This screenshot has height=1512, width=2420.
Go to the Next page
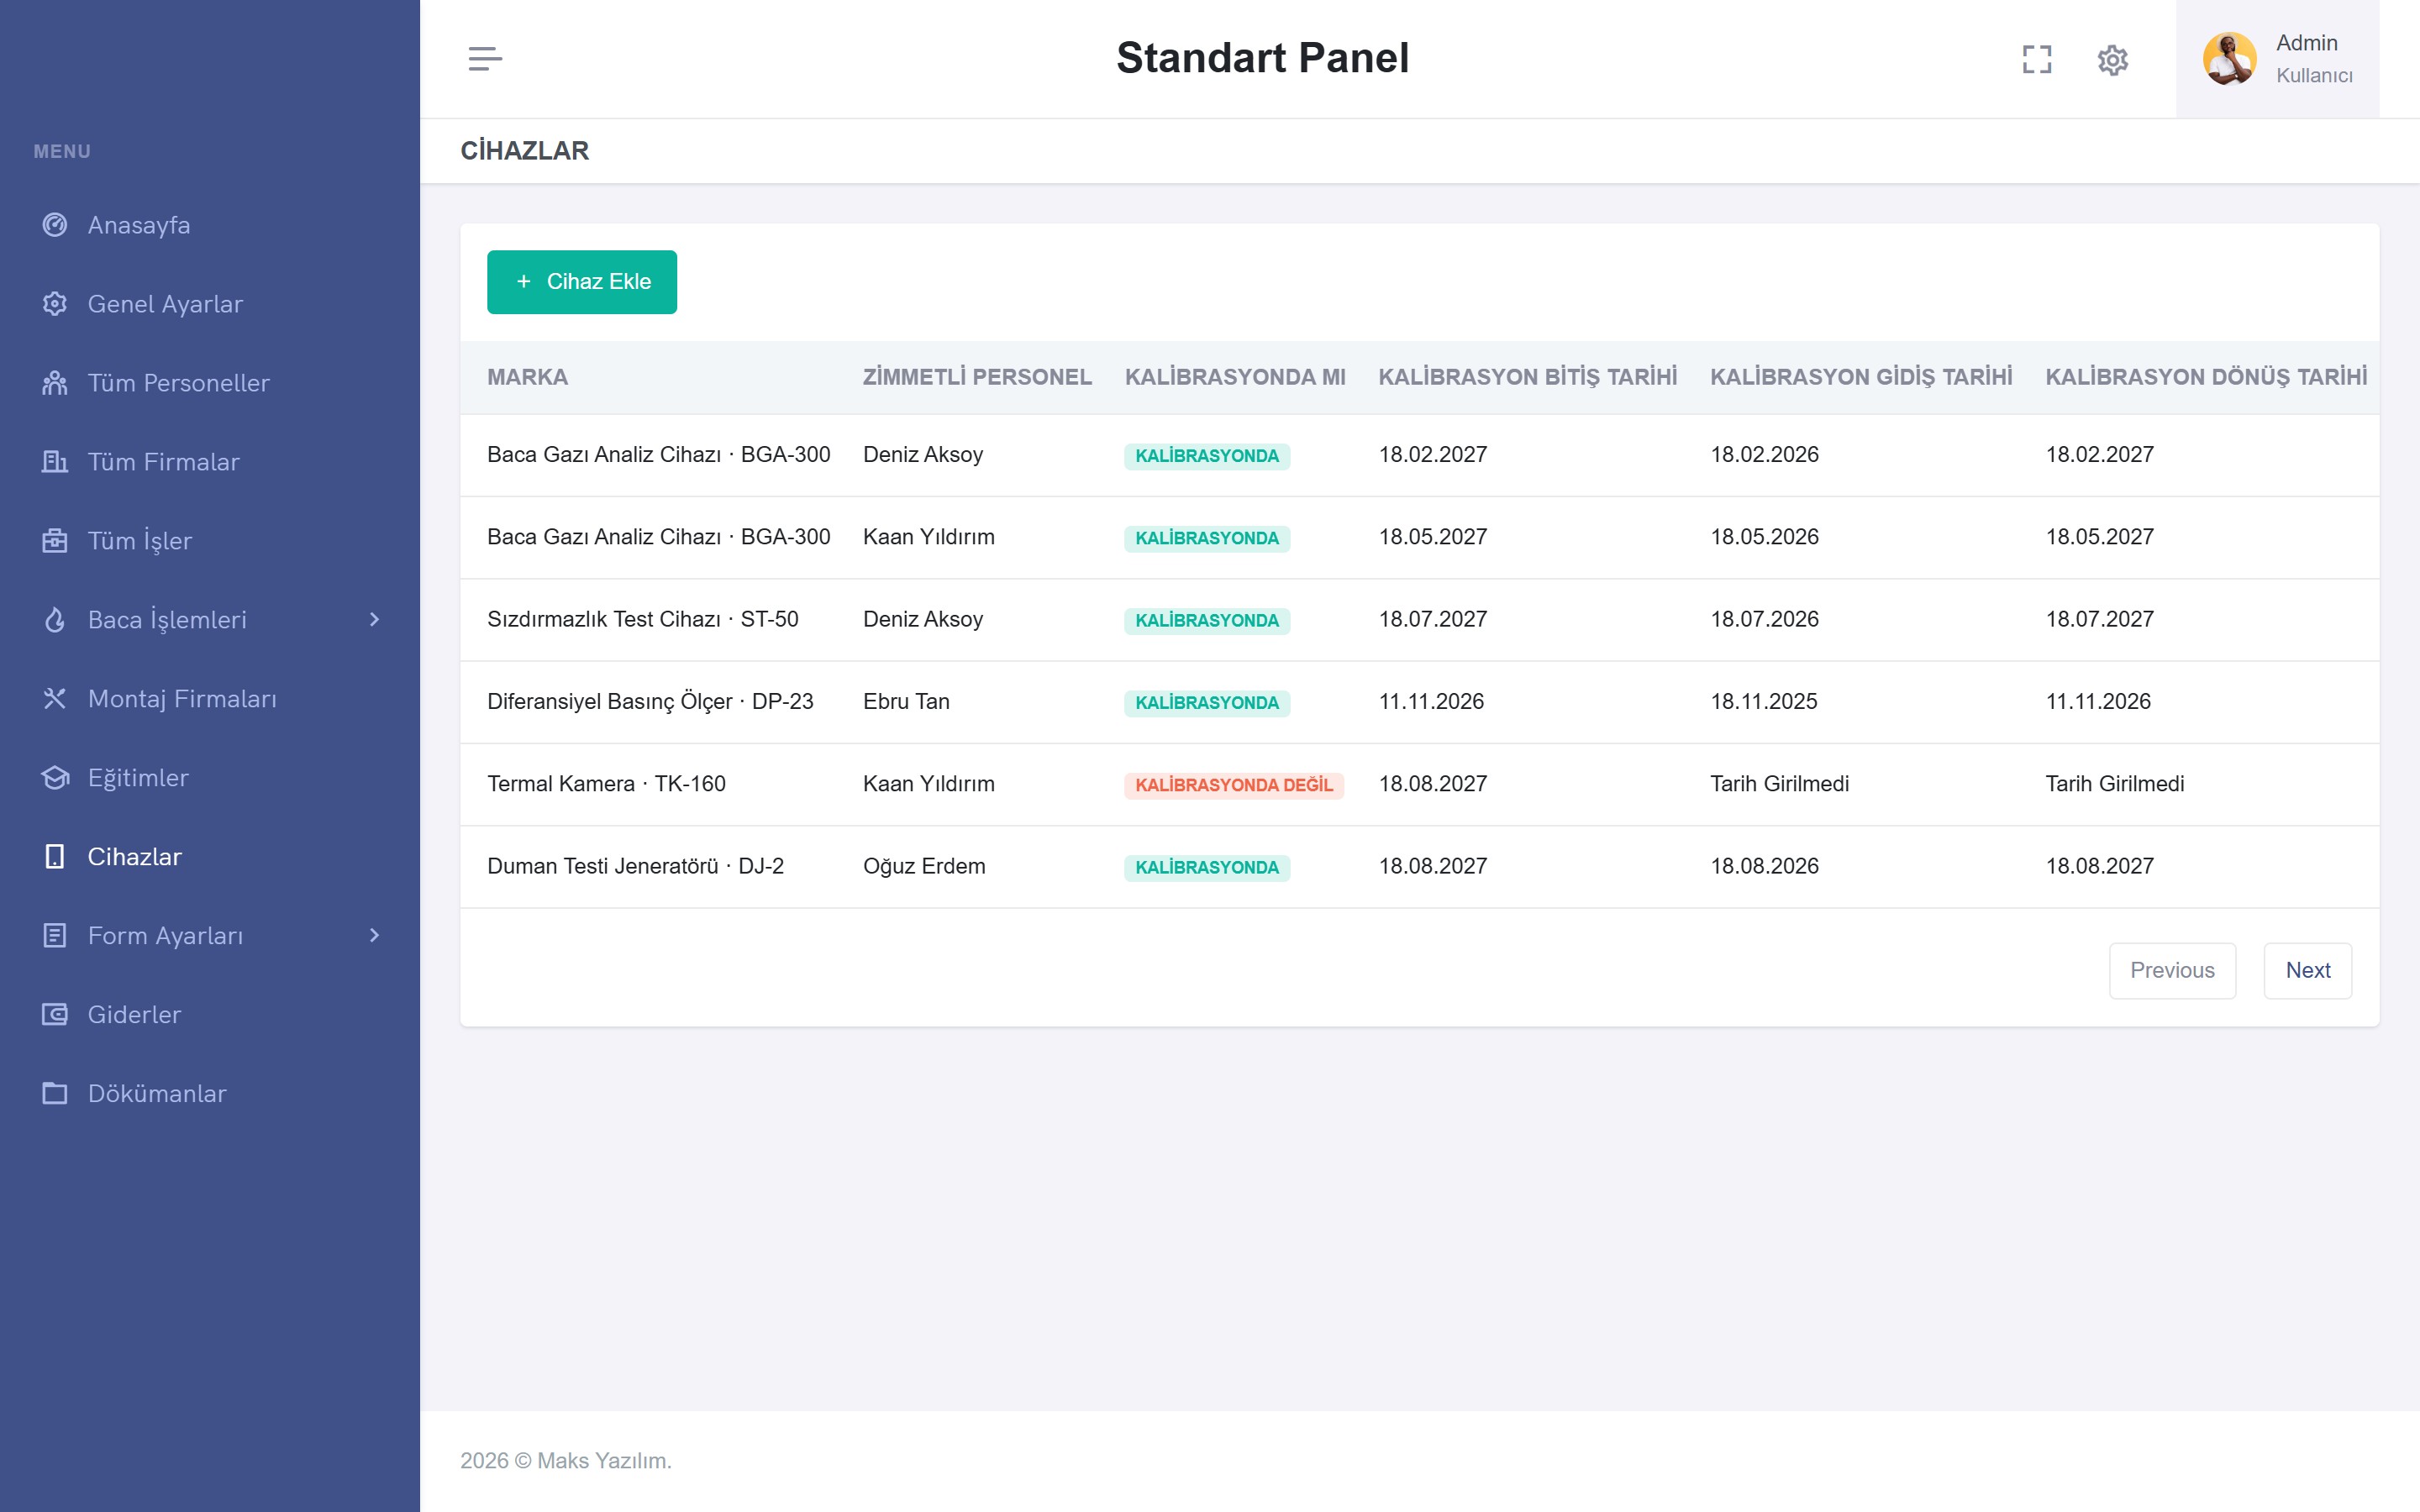pyautogui.click(x=2307, y=971)
